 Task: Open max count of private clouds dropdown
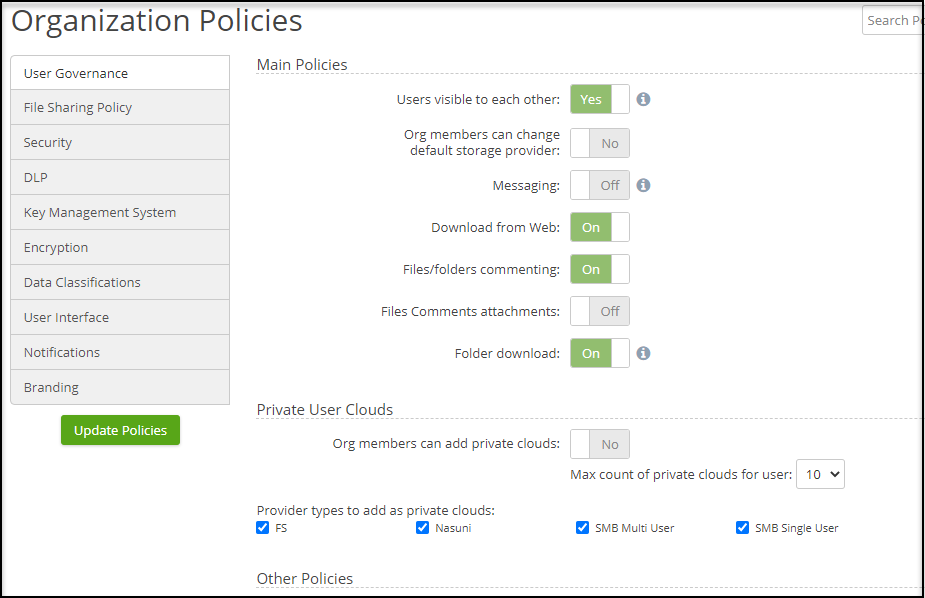click(x=820, y=474)
